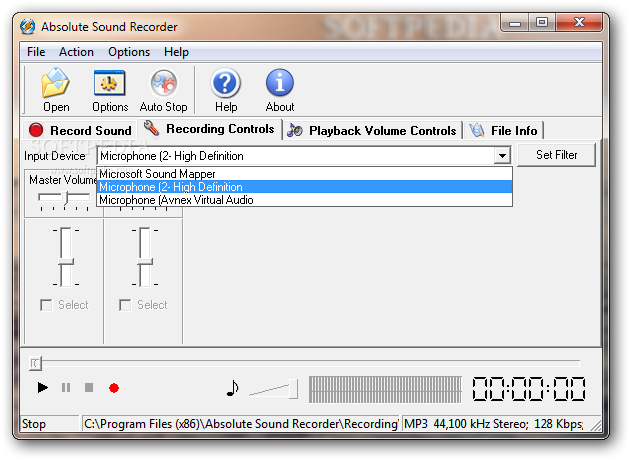Screen dimensions: 630x460
Task: Open the Auto Stop gears icon
Action: 164,90
